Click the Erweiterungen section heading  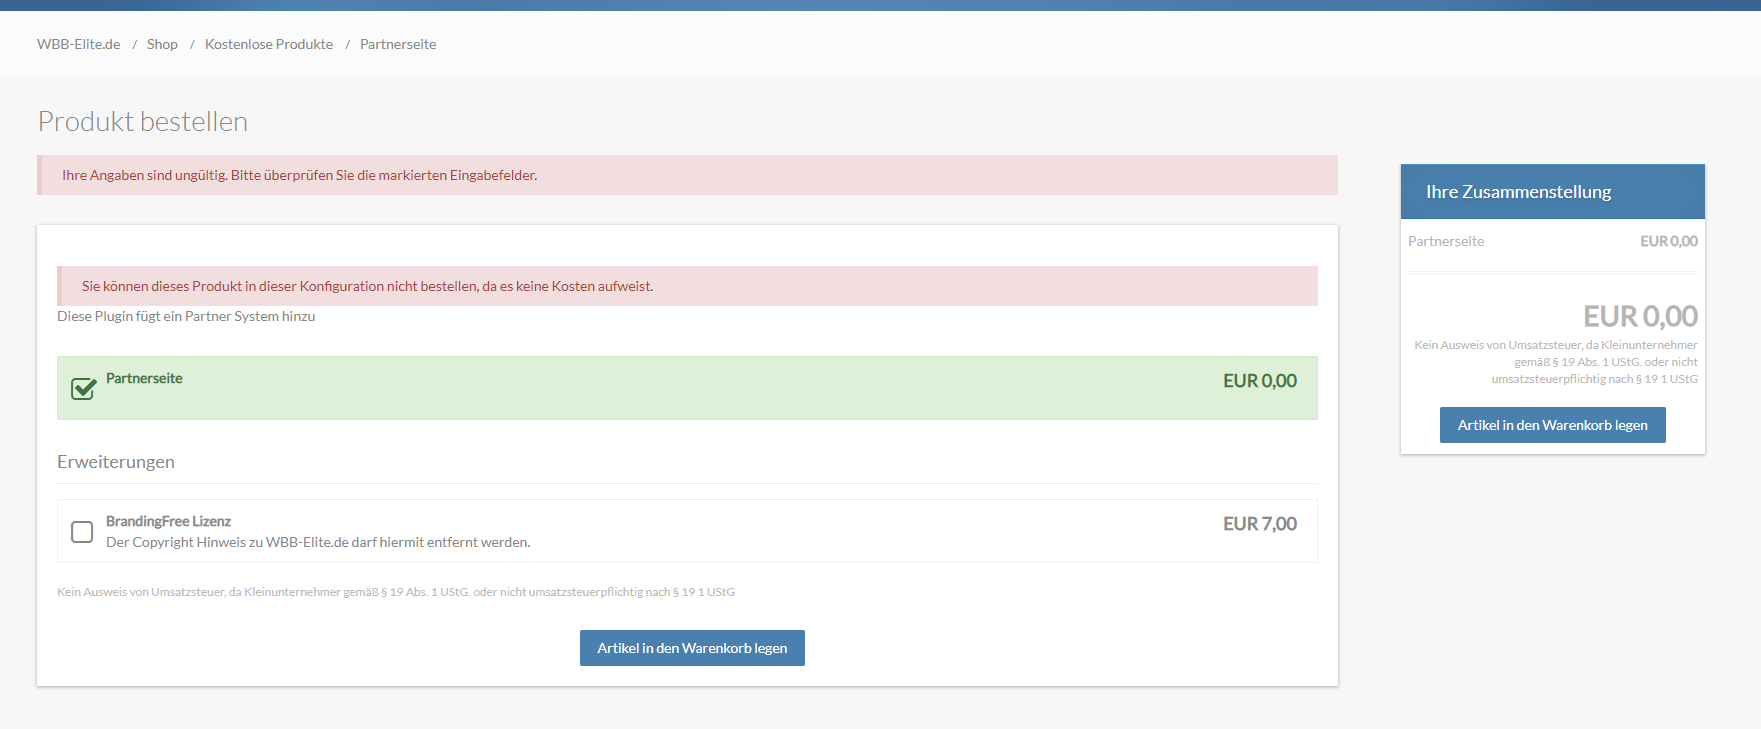(x=116, y=462)
